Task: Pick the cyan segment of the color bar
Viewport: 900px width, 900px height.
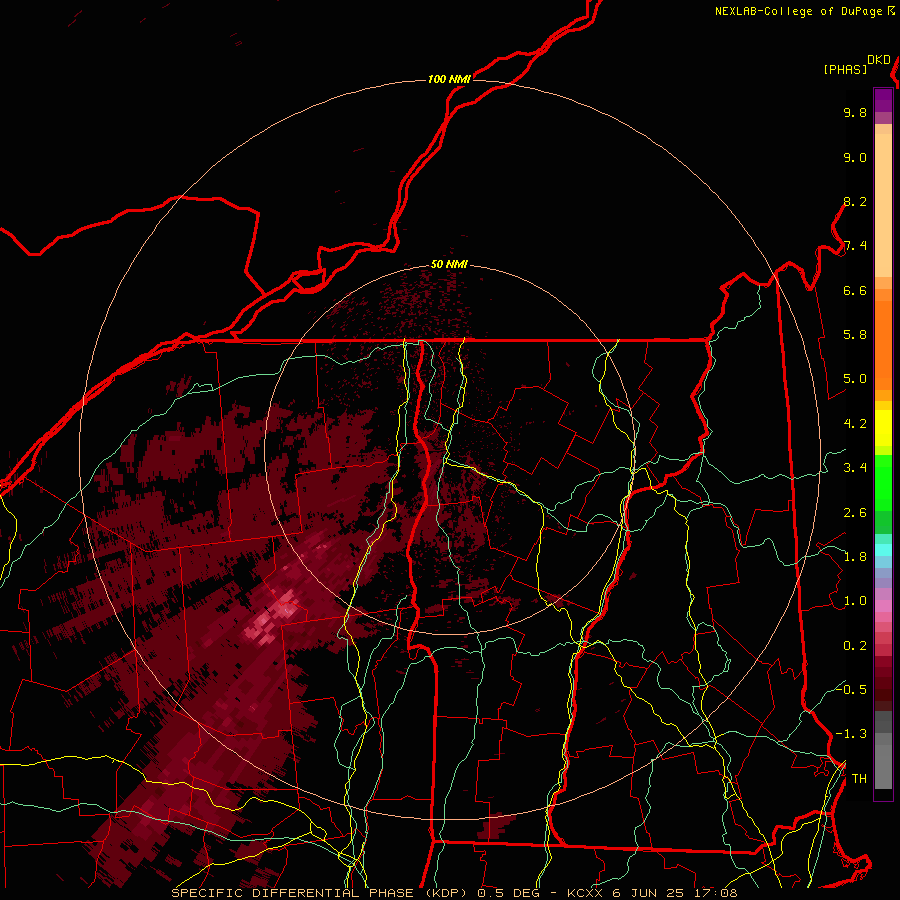Action: 883,550
